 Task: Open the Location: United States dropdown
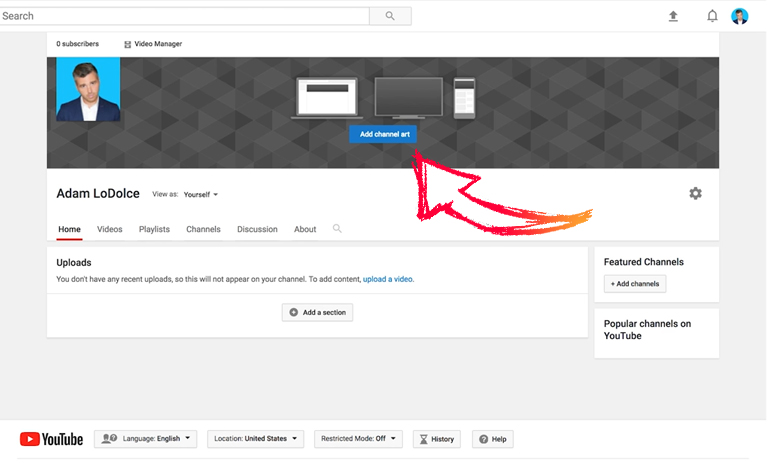(x=255, y=439)
